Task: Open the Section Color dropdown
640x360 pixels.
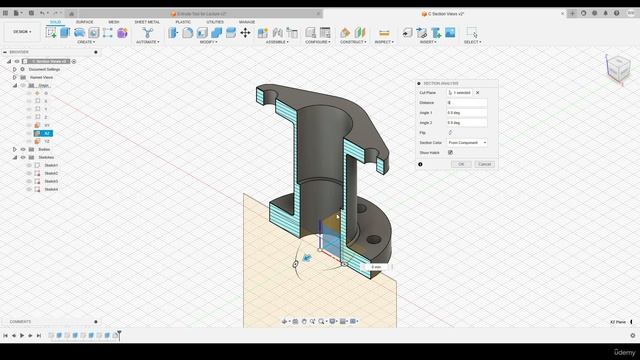Action: (467, 142)
